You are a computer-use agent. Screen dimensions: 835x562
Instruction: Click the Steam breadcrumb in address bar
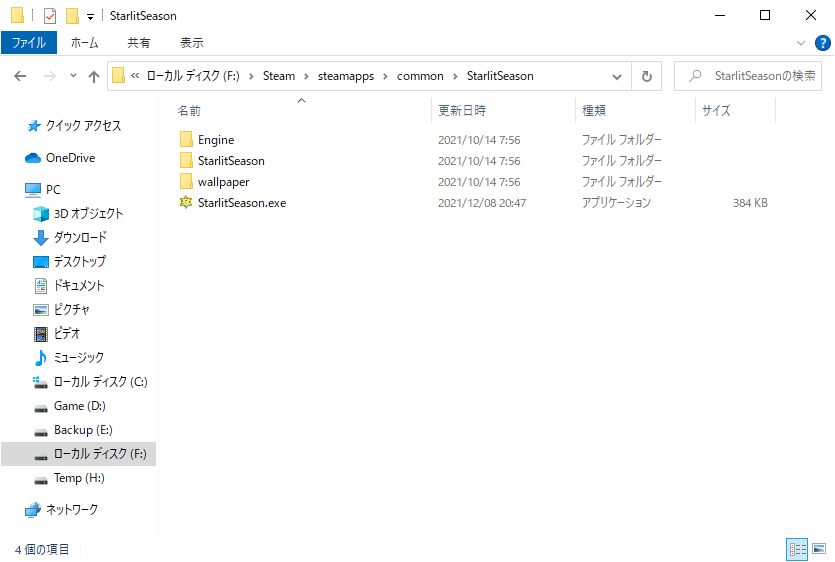pyautogui.click(x=279, y=76)
